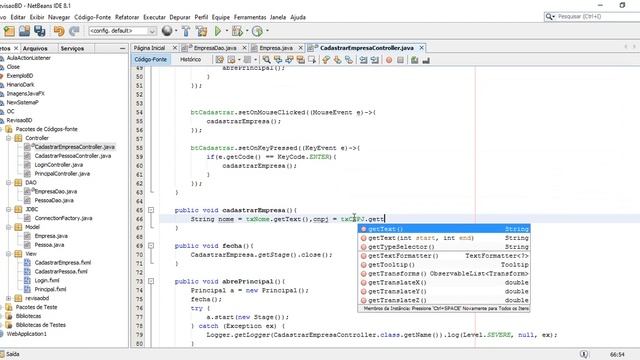Profile the project from toolbar
The height and width of the screenshot is (360, 640).
tap(257, 31)
